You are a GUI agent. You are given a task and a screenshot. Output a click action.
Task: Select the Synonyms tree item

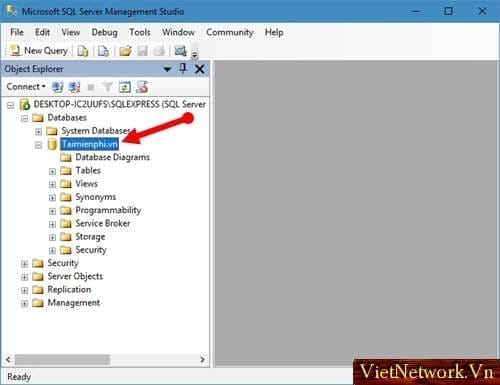tap(96, 197)
